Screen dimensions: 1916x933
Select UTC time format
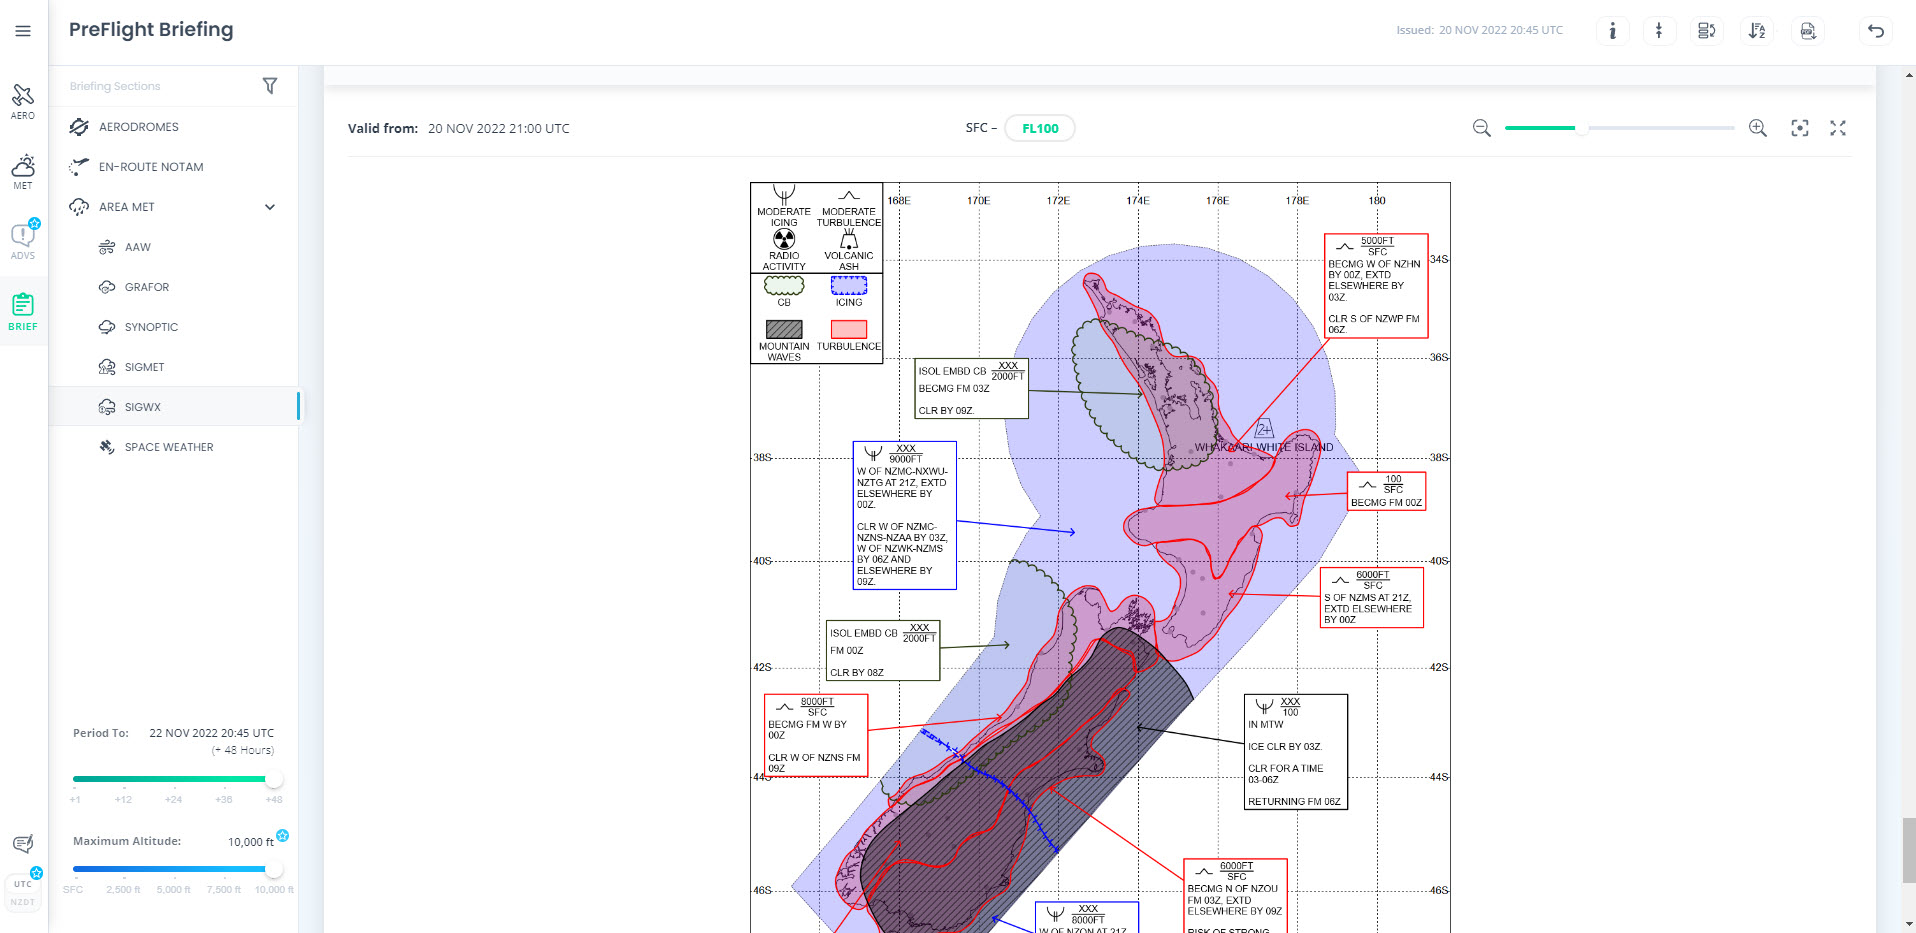23,884
